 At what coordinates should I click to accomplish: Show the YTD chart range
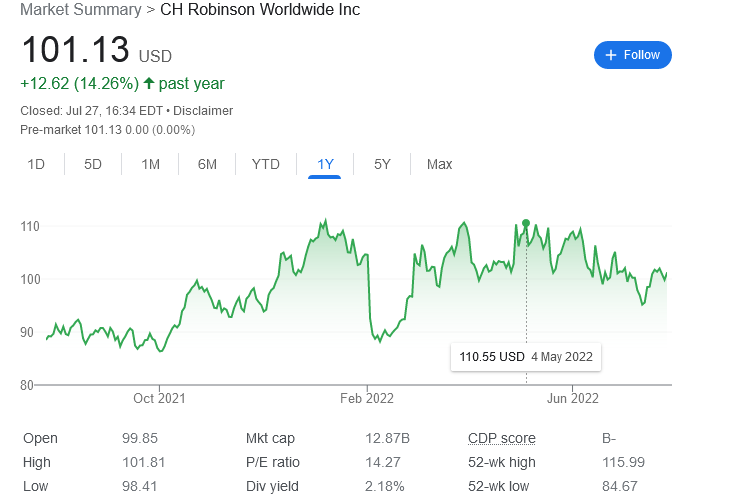click(266, 164)
